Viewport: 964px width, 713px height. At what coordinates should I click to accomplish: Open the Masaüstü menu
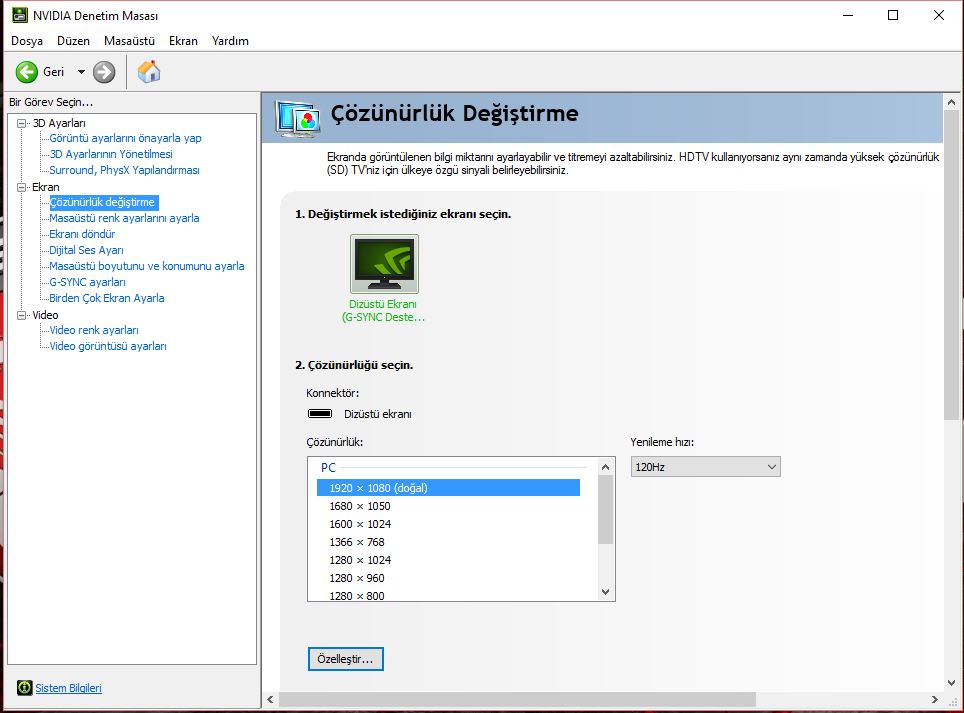tap(129, 41)
